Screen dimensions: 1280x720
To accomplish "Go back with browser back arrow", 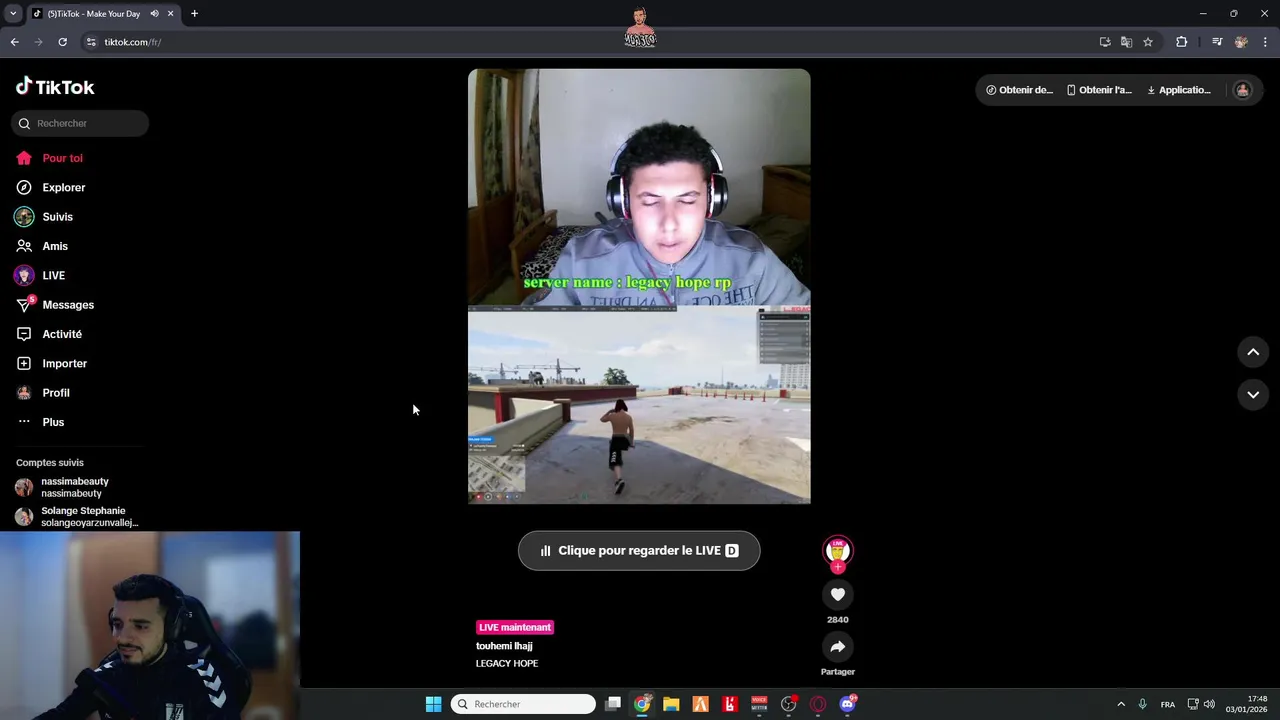I will pyautogui.click(x=14, y=42).
